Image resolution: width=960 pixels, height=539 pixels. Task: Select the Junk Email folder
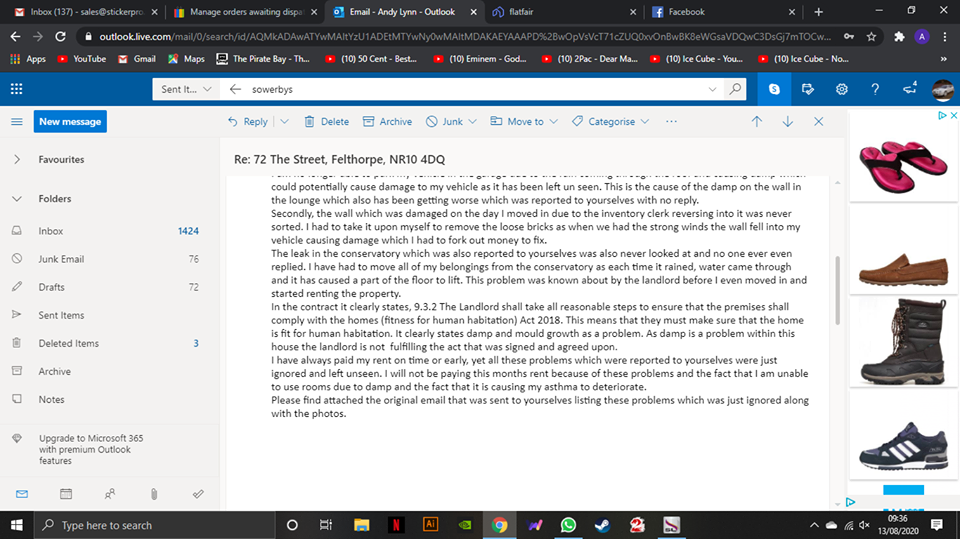click(61, 259)
